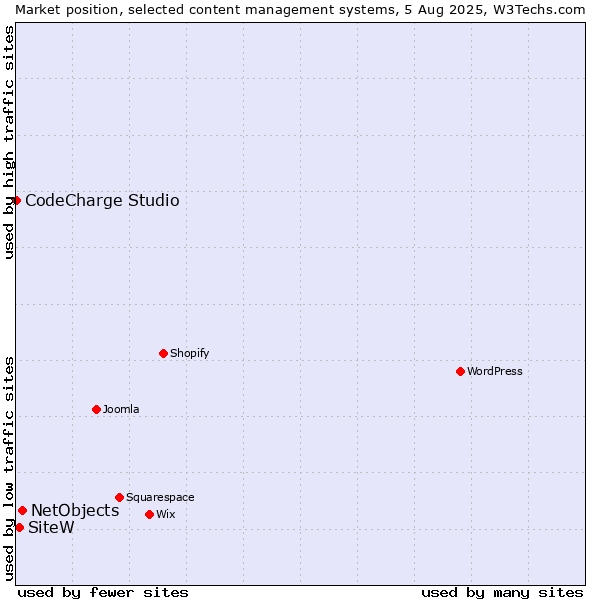Click the SiteW red data point
The height and width of the screenshot is (600, 600).
(x=20, y=528)
